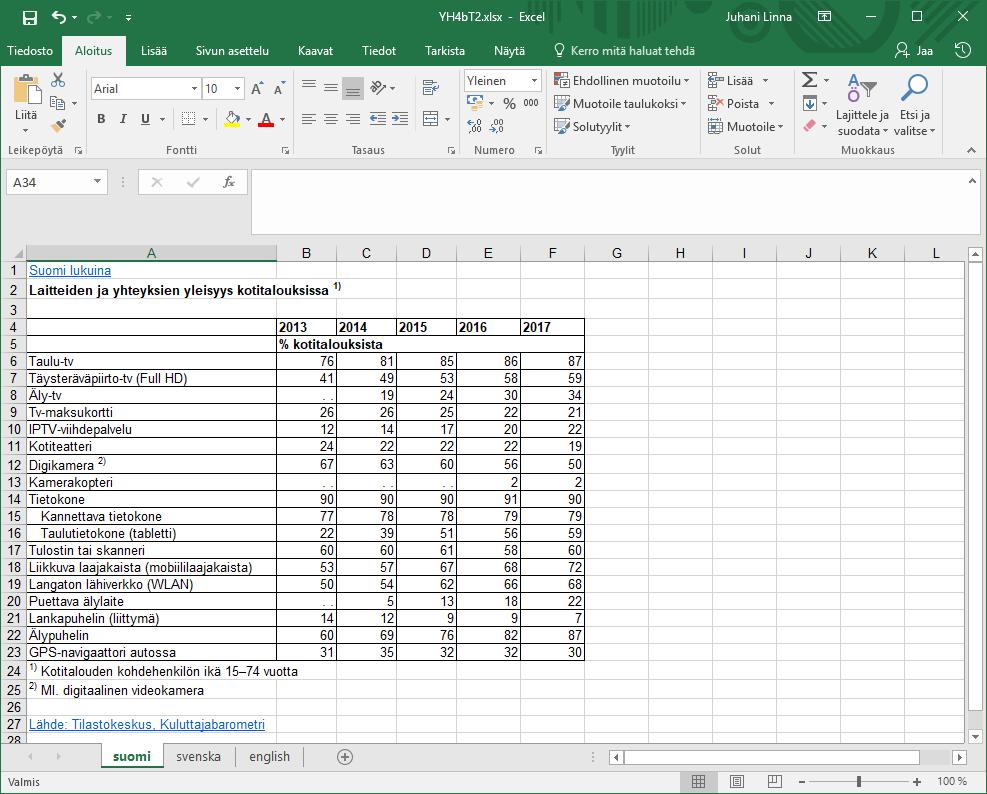The height and width of the screenshot is (794, 987).
Task: Switch to the Lisää ribbon tab
Action: pyautogui.click(x=154, y=51)
